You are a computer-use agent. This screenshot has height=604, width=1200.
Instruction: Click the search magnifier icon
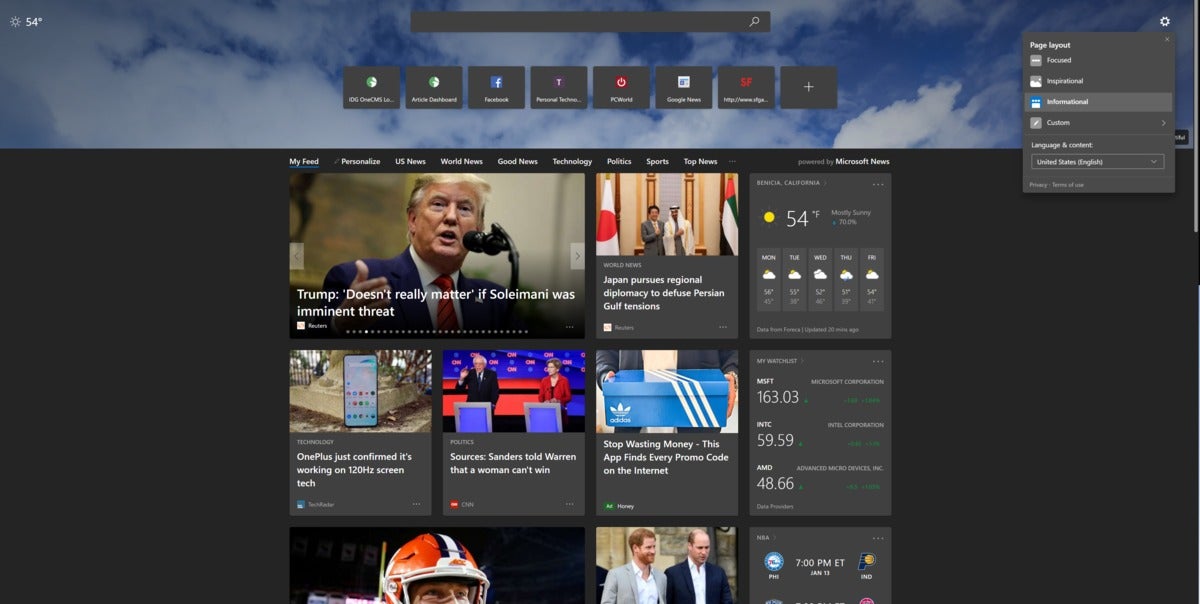755,21
